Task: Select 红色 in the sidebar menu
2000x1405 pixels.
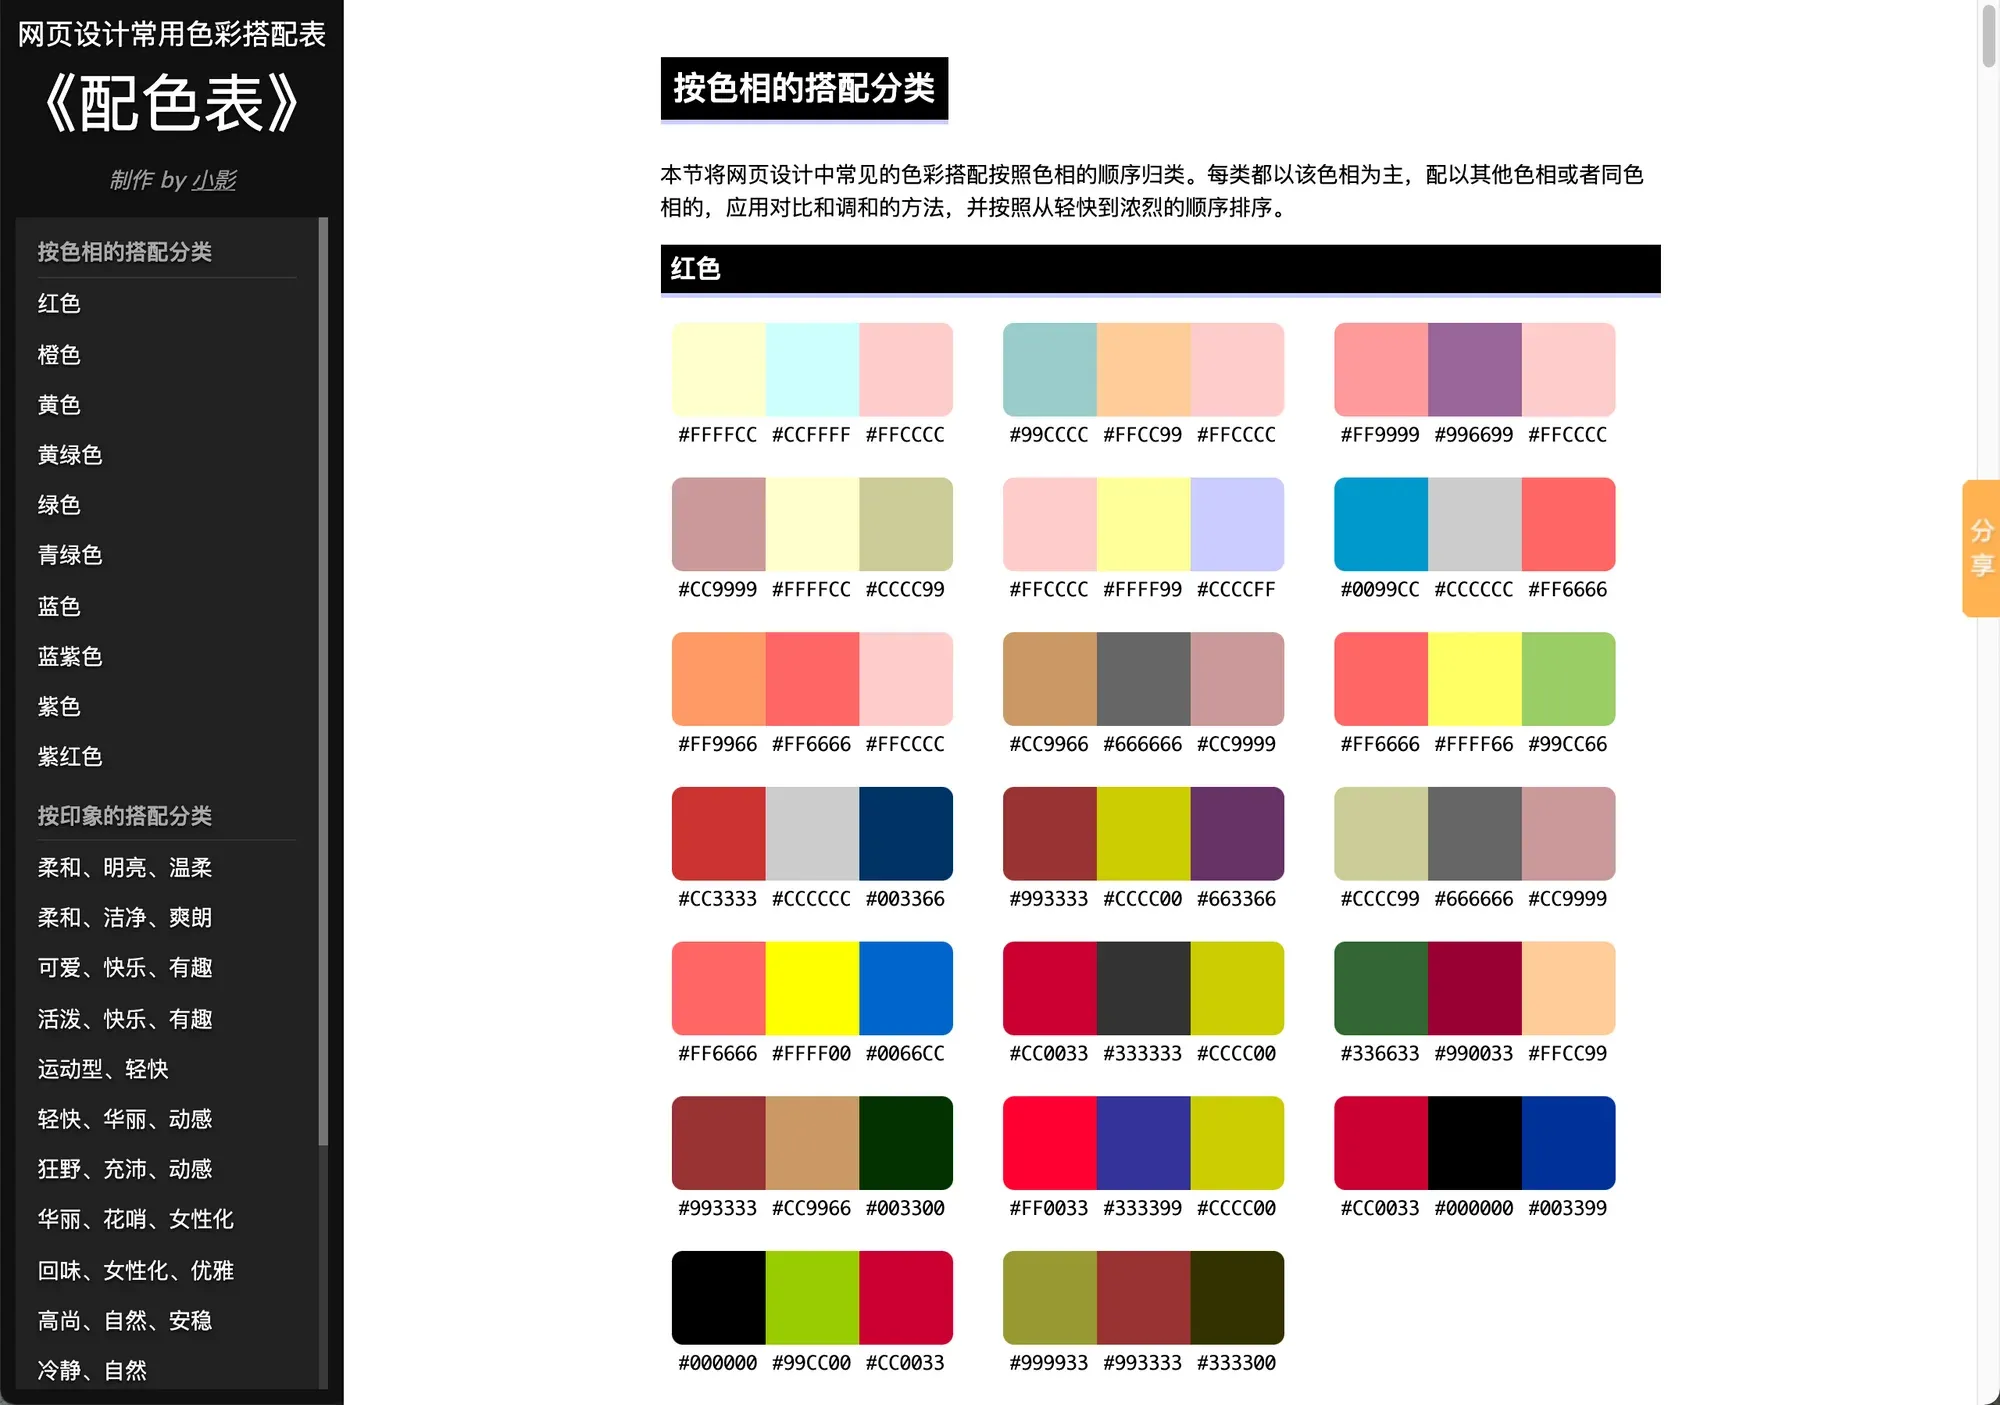Action: (x=59, y=304)
